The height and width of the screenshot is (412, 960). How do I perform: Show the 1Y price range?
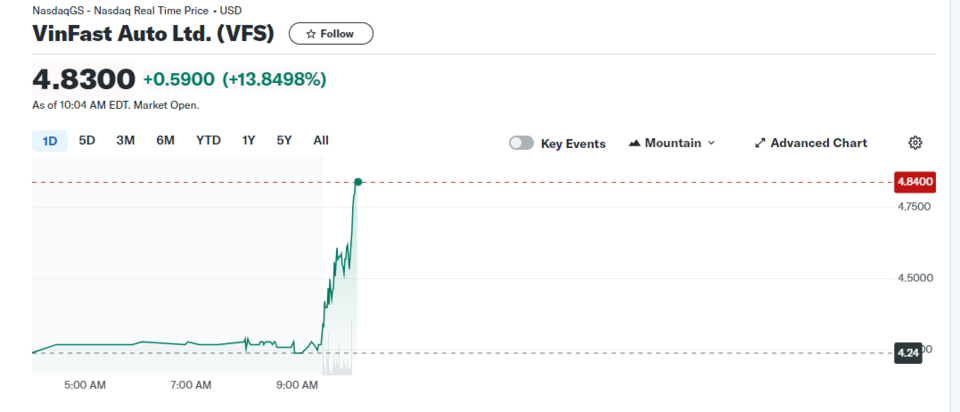coord(249,141)
